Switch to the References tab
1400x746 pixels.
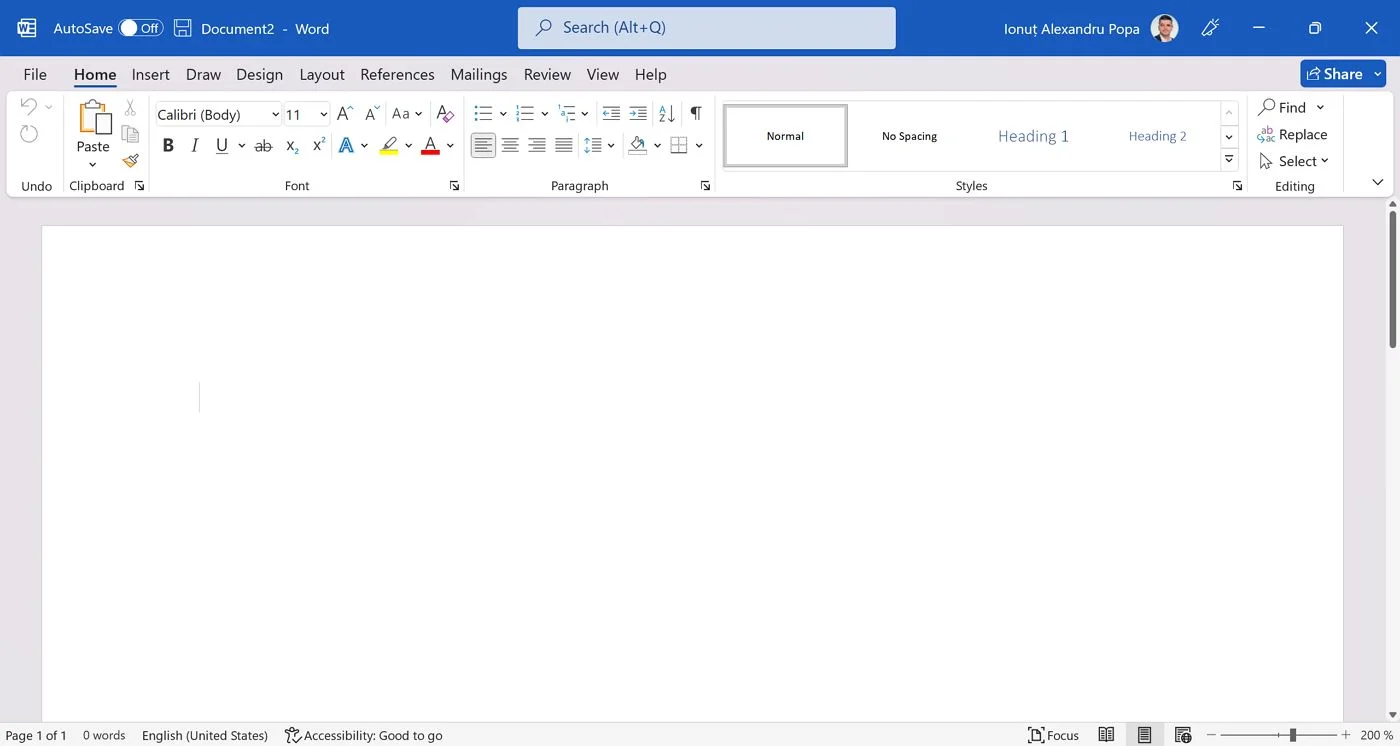click(x=397, y=74)
